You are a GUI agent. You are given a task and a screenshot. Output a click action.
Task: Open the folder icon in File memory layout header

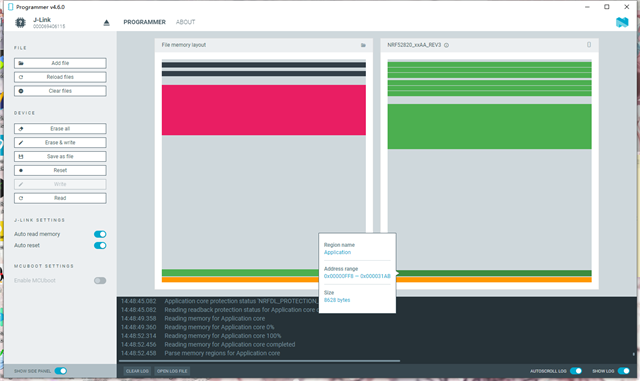[363, 45]
